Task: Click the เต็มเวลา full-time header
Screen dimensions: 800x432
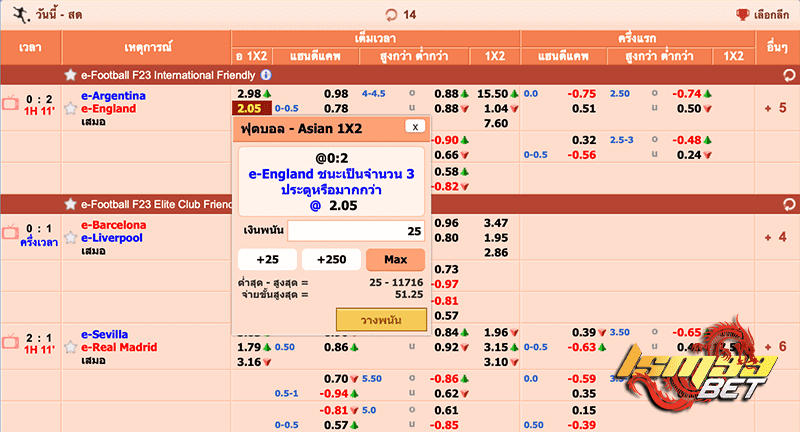Action: coord(375,38)
